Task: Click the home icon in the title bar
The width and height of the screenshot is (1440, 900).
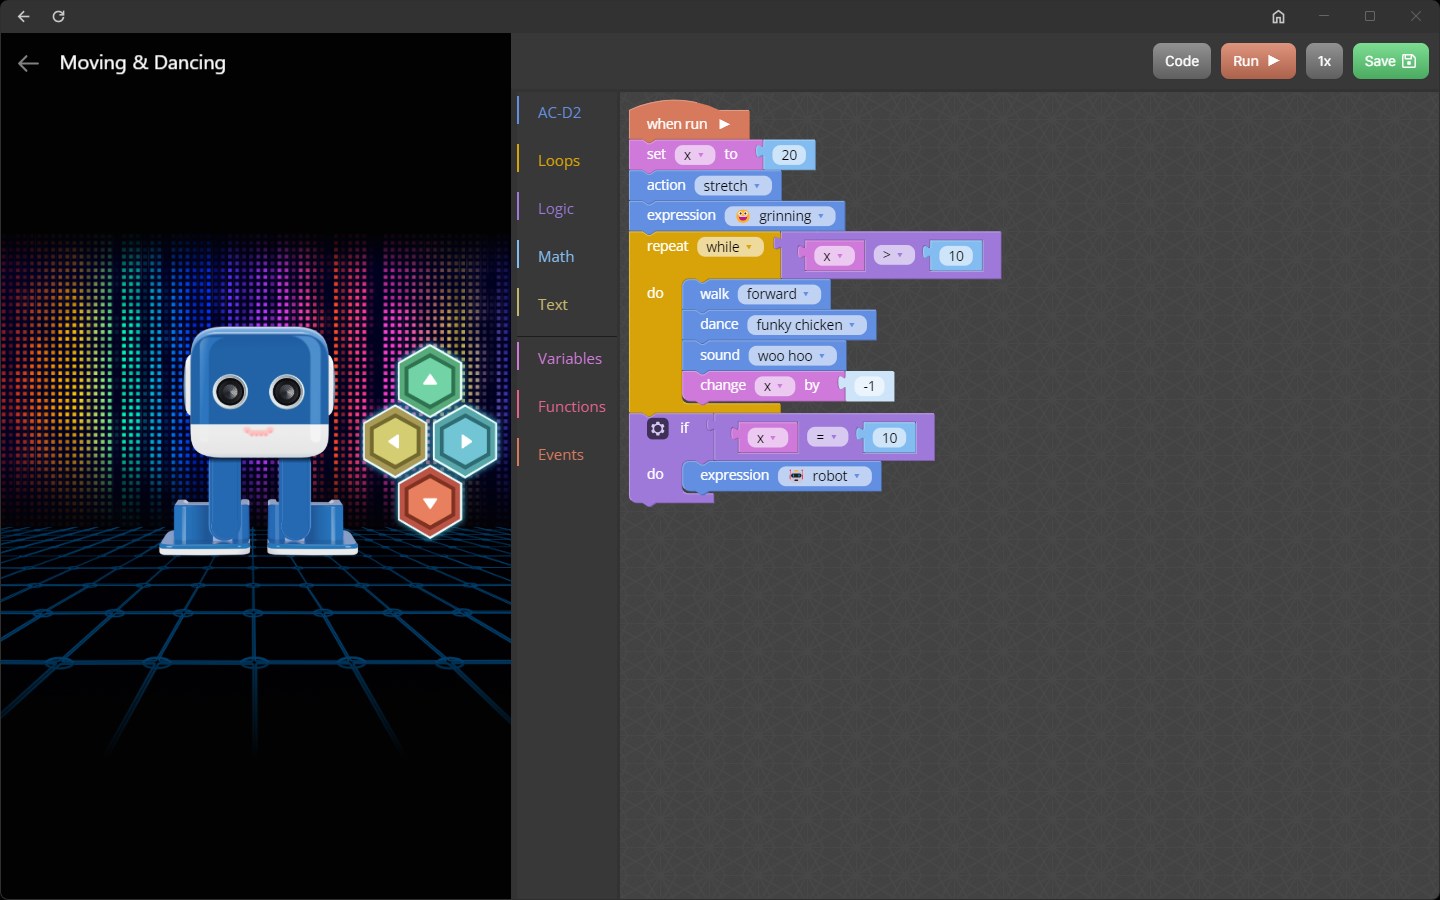Action: 1278,16
